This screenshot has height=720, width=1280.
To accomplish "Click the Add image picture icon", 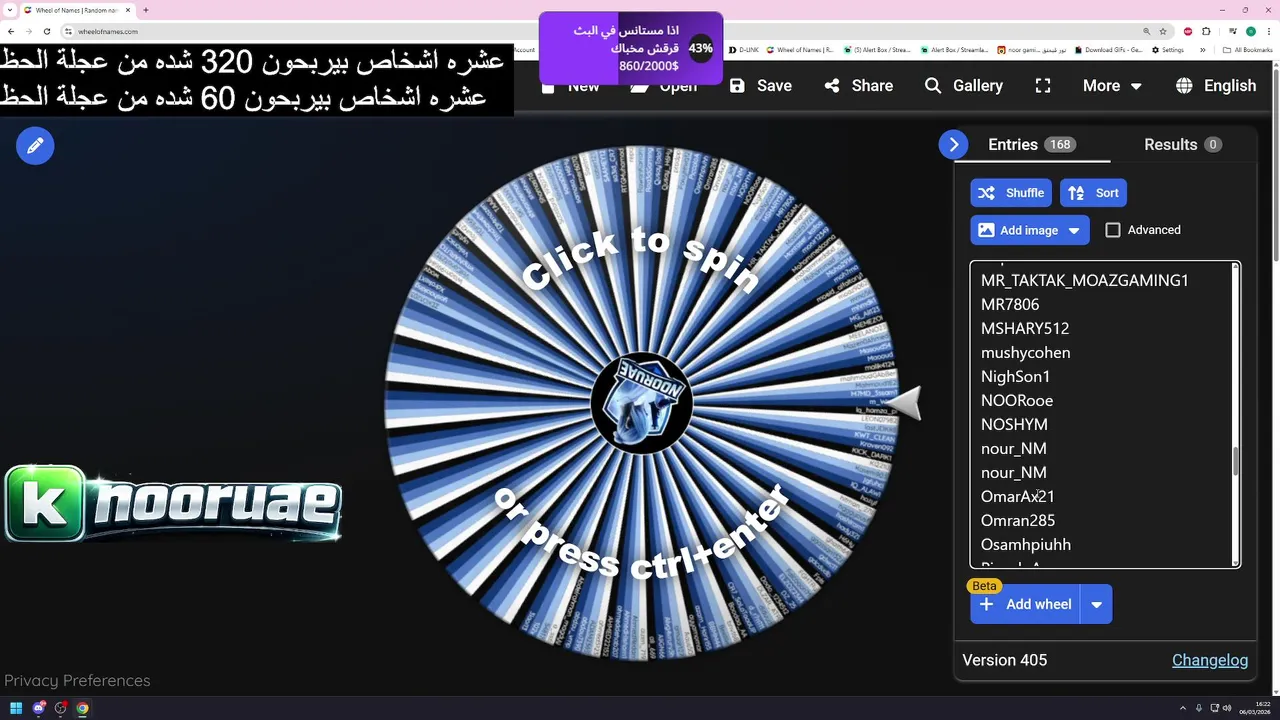I will pos(986,230).
